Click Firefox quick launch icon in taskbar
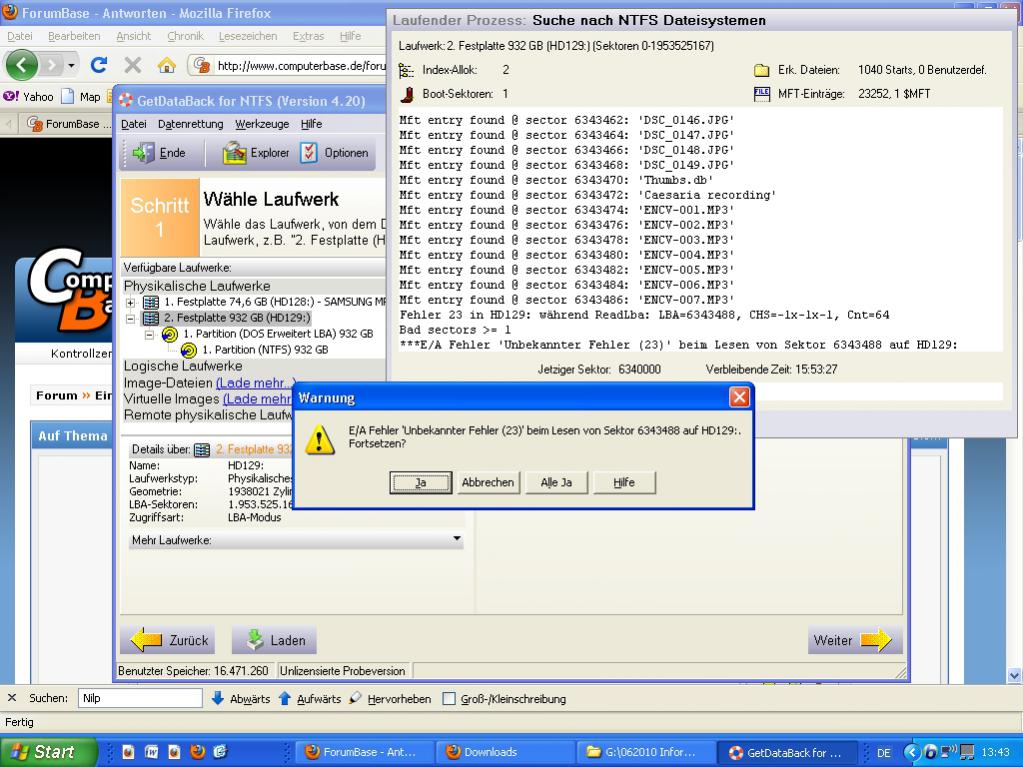 [x=198, y=752]
